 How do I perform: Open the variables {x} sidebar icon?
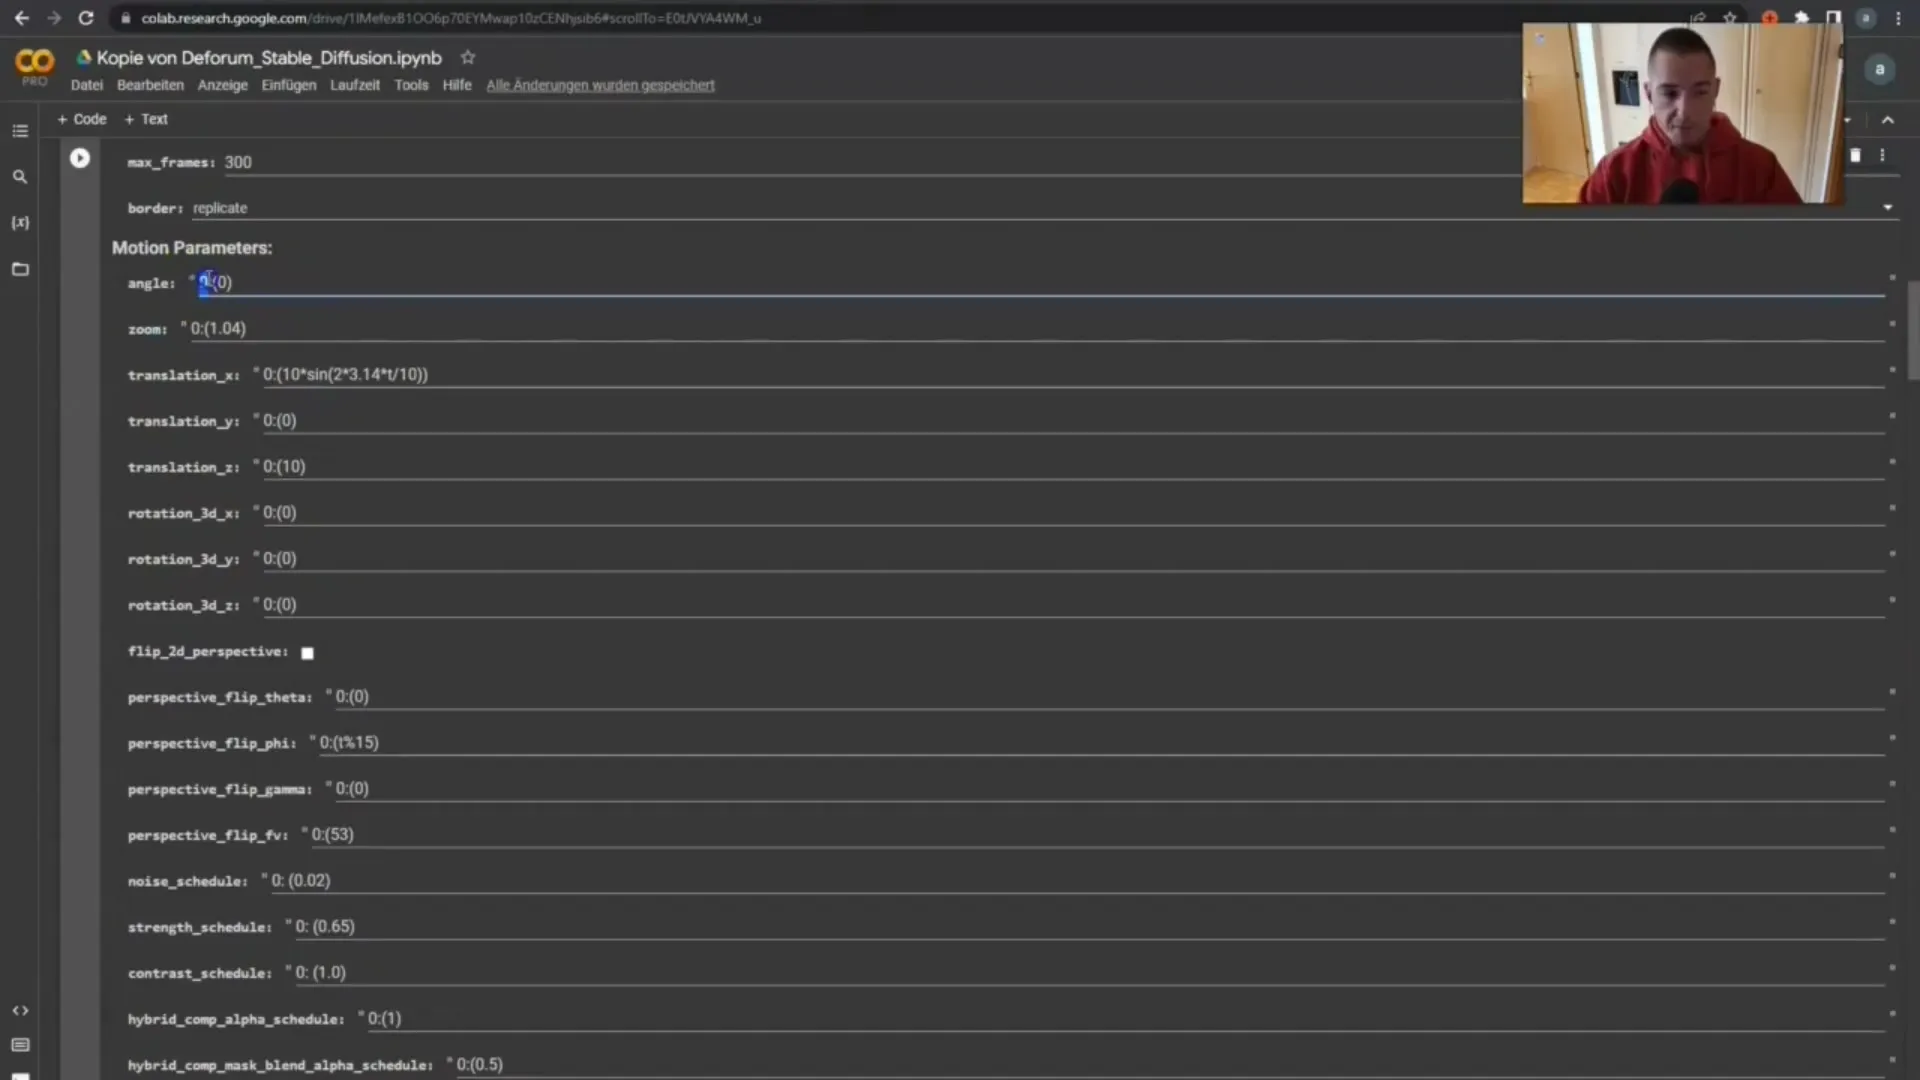tap(20, 222)
